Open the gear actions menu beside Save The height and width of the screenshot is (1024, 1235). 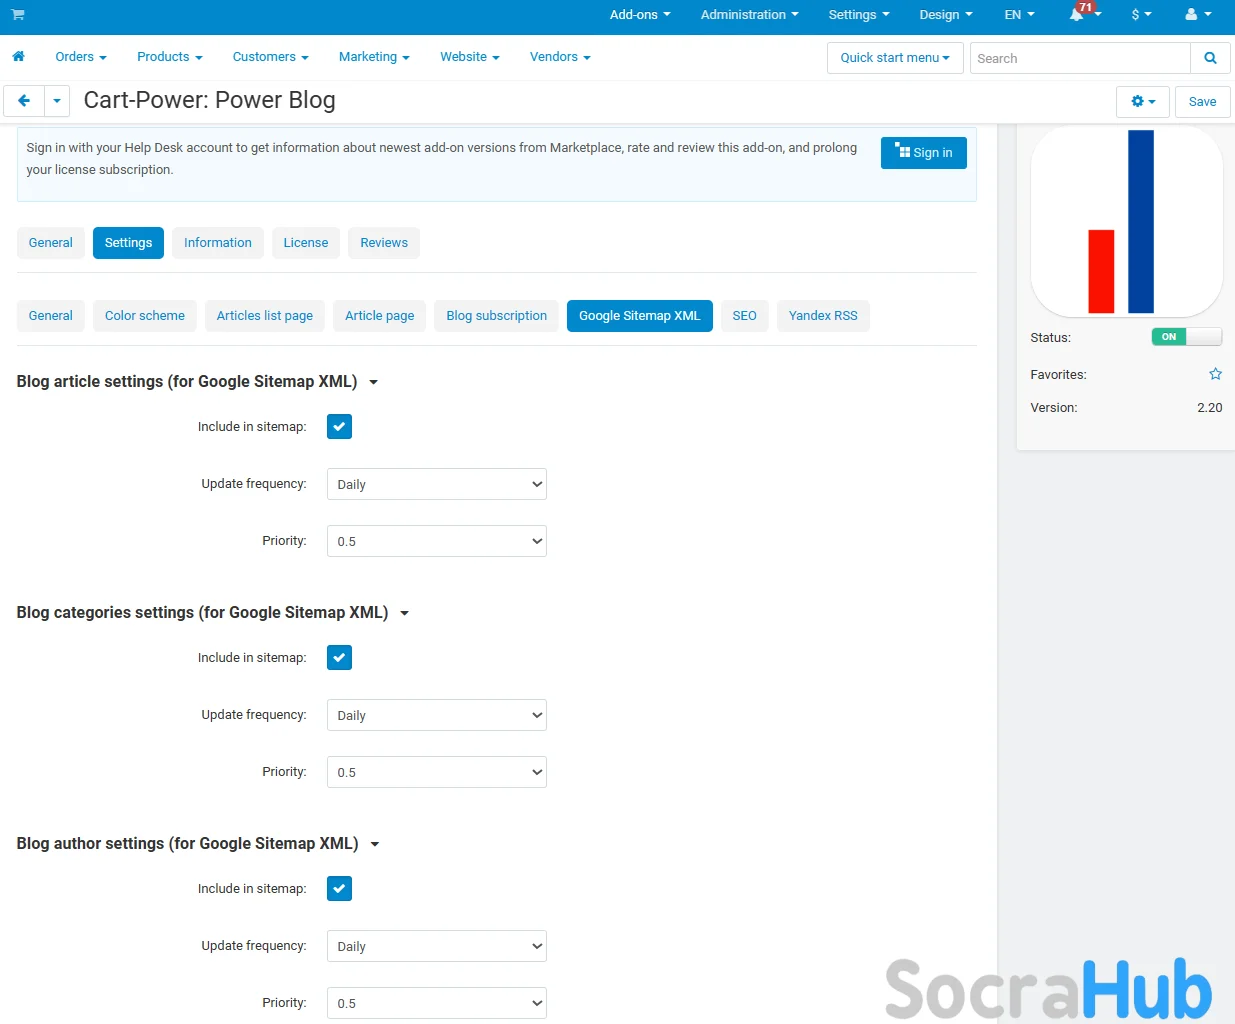[x=1142, y=102]
